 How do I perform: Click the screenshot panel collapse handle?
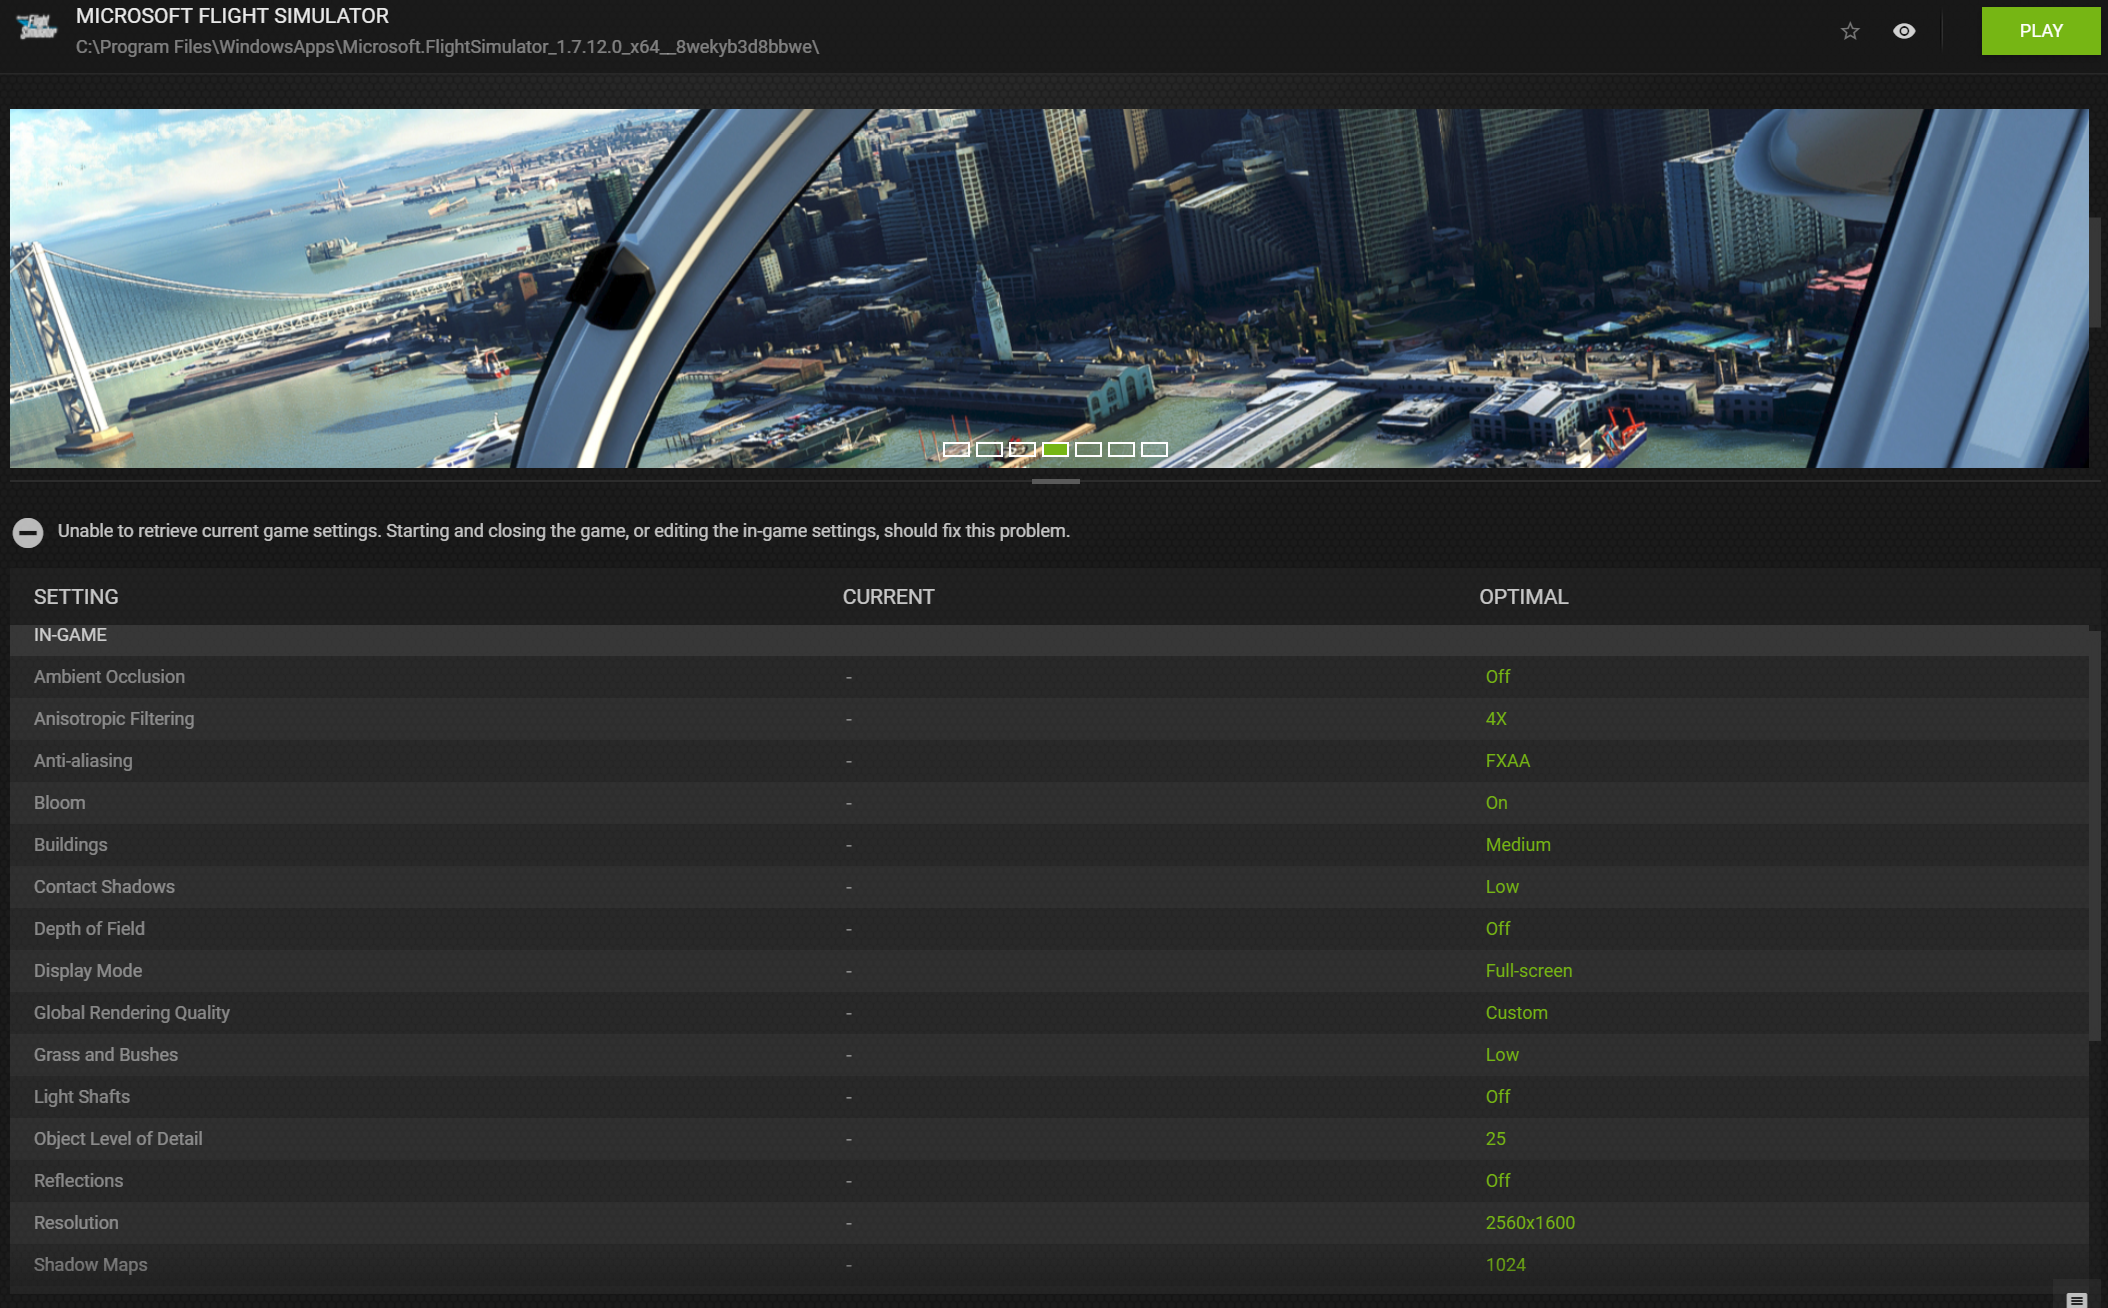[1055, 481]
